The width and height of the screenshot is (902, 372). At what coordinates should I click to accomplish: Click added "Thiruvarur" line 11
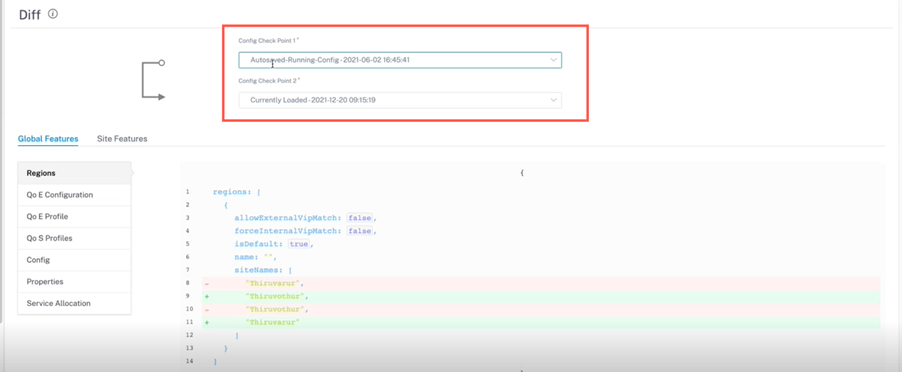tap(541, 323)
